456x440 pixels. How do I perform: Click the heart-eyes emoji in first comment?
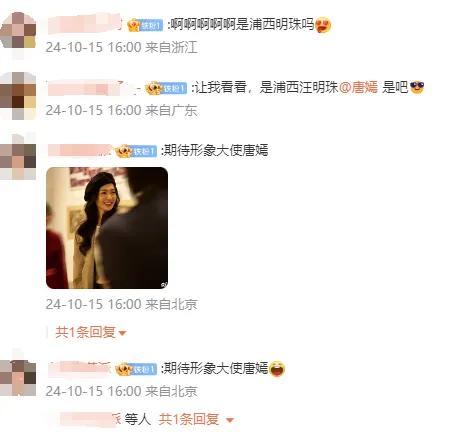(x=323, y=25)
